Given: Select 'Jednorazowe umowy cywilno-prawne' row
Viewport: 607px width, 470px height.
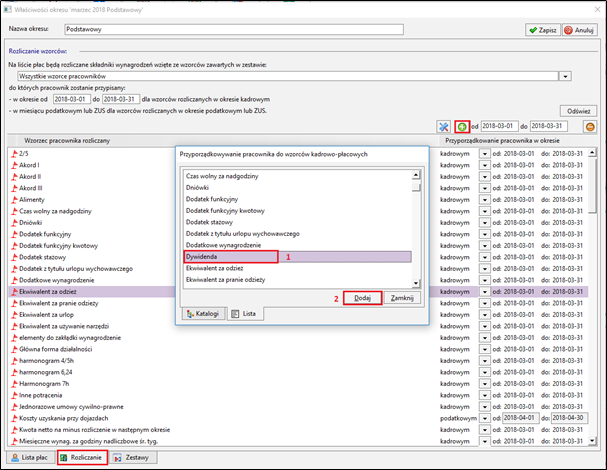Looking at the screenshot, I should pyautogui.click(x=298, y=407).
